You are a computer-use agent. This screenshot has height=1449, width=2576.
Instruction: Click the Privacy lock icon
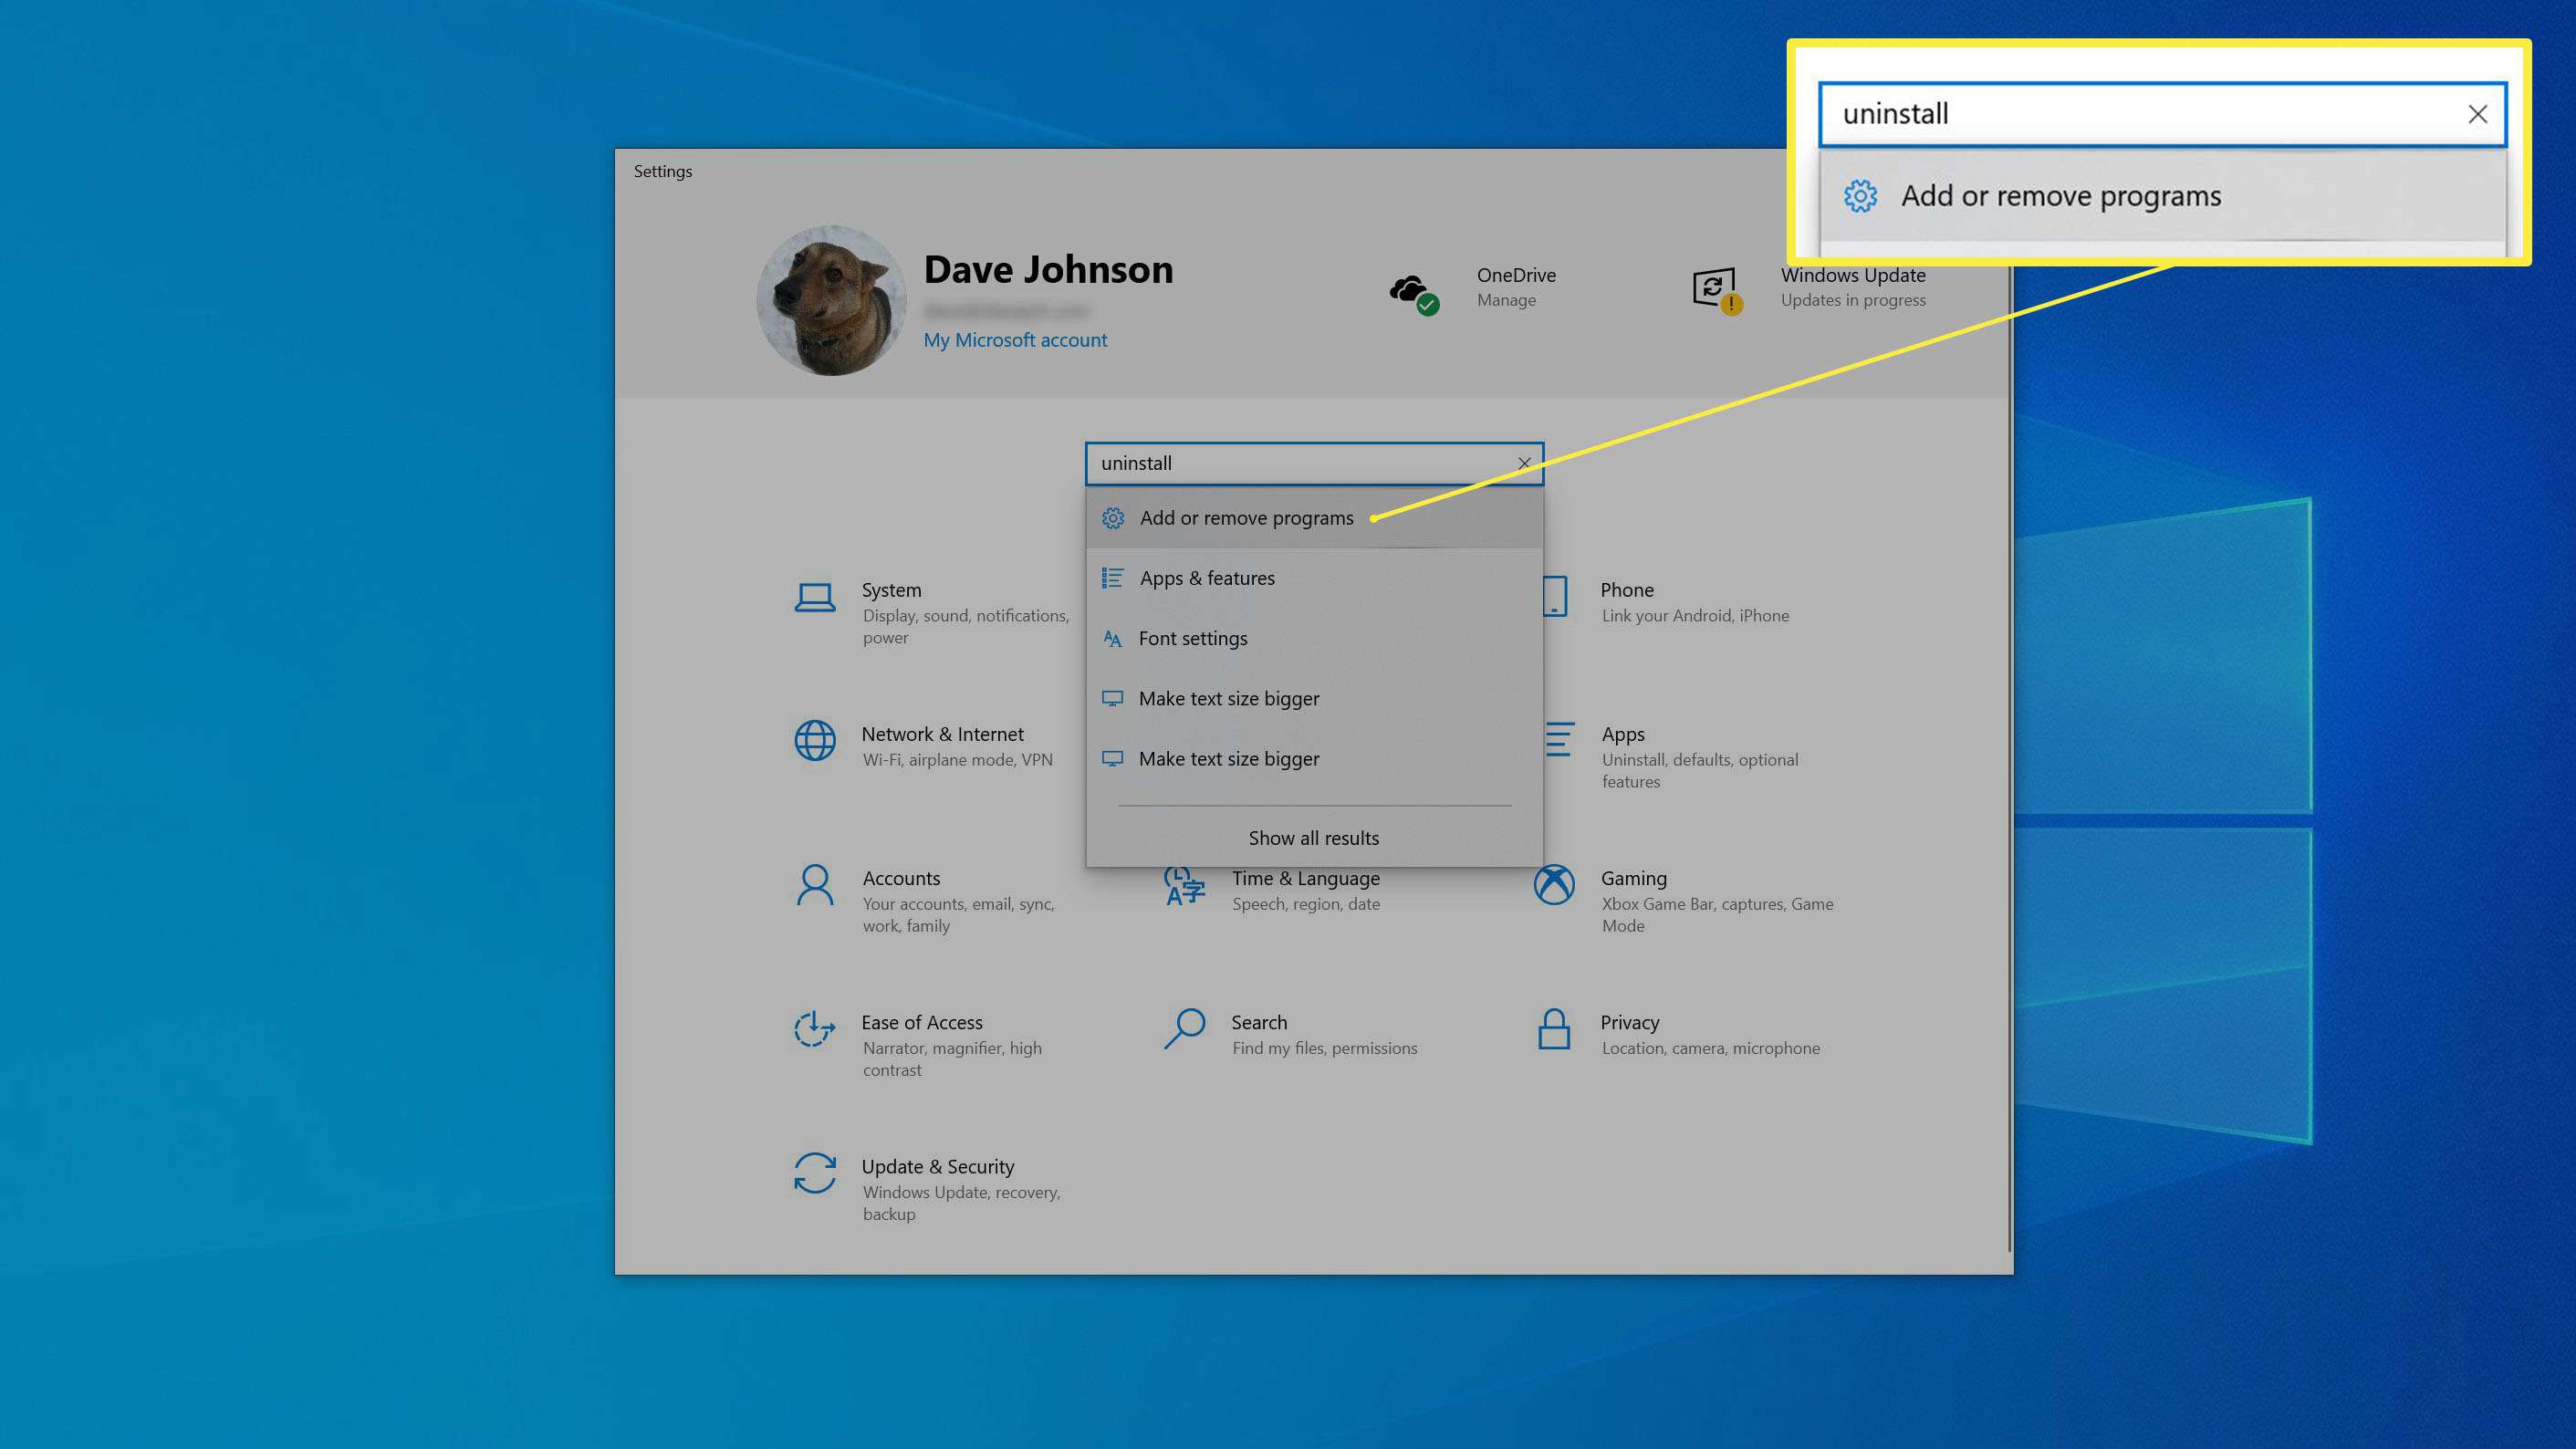pyautogui.click(x=1554, y=1029)
